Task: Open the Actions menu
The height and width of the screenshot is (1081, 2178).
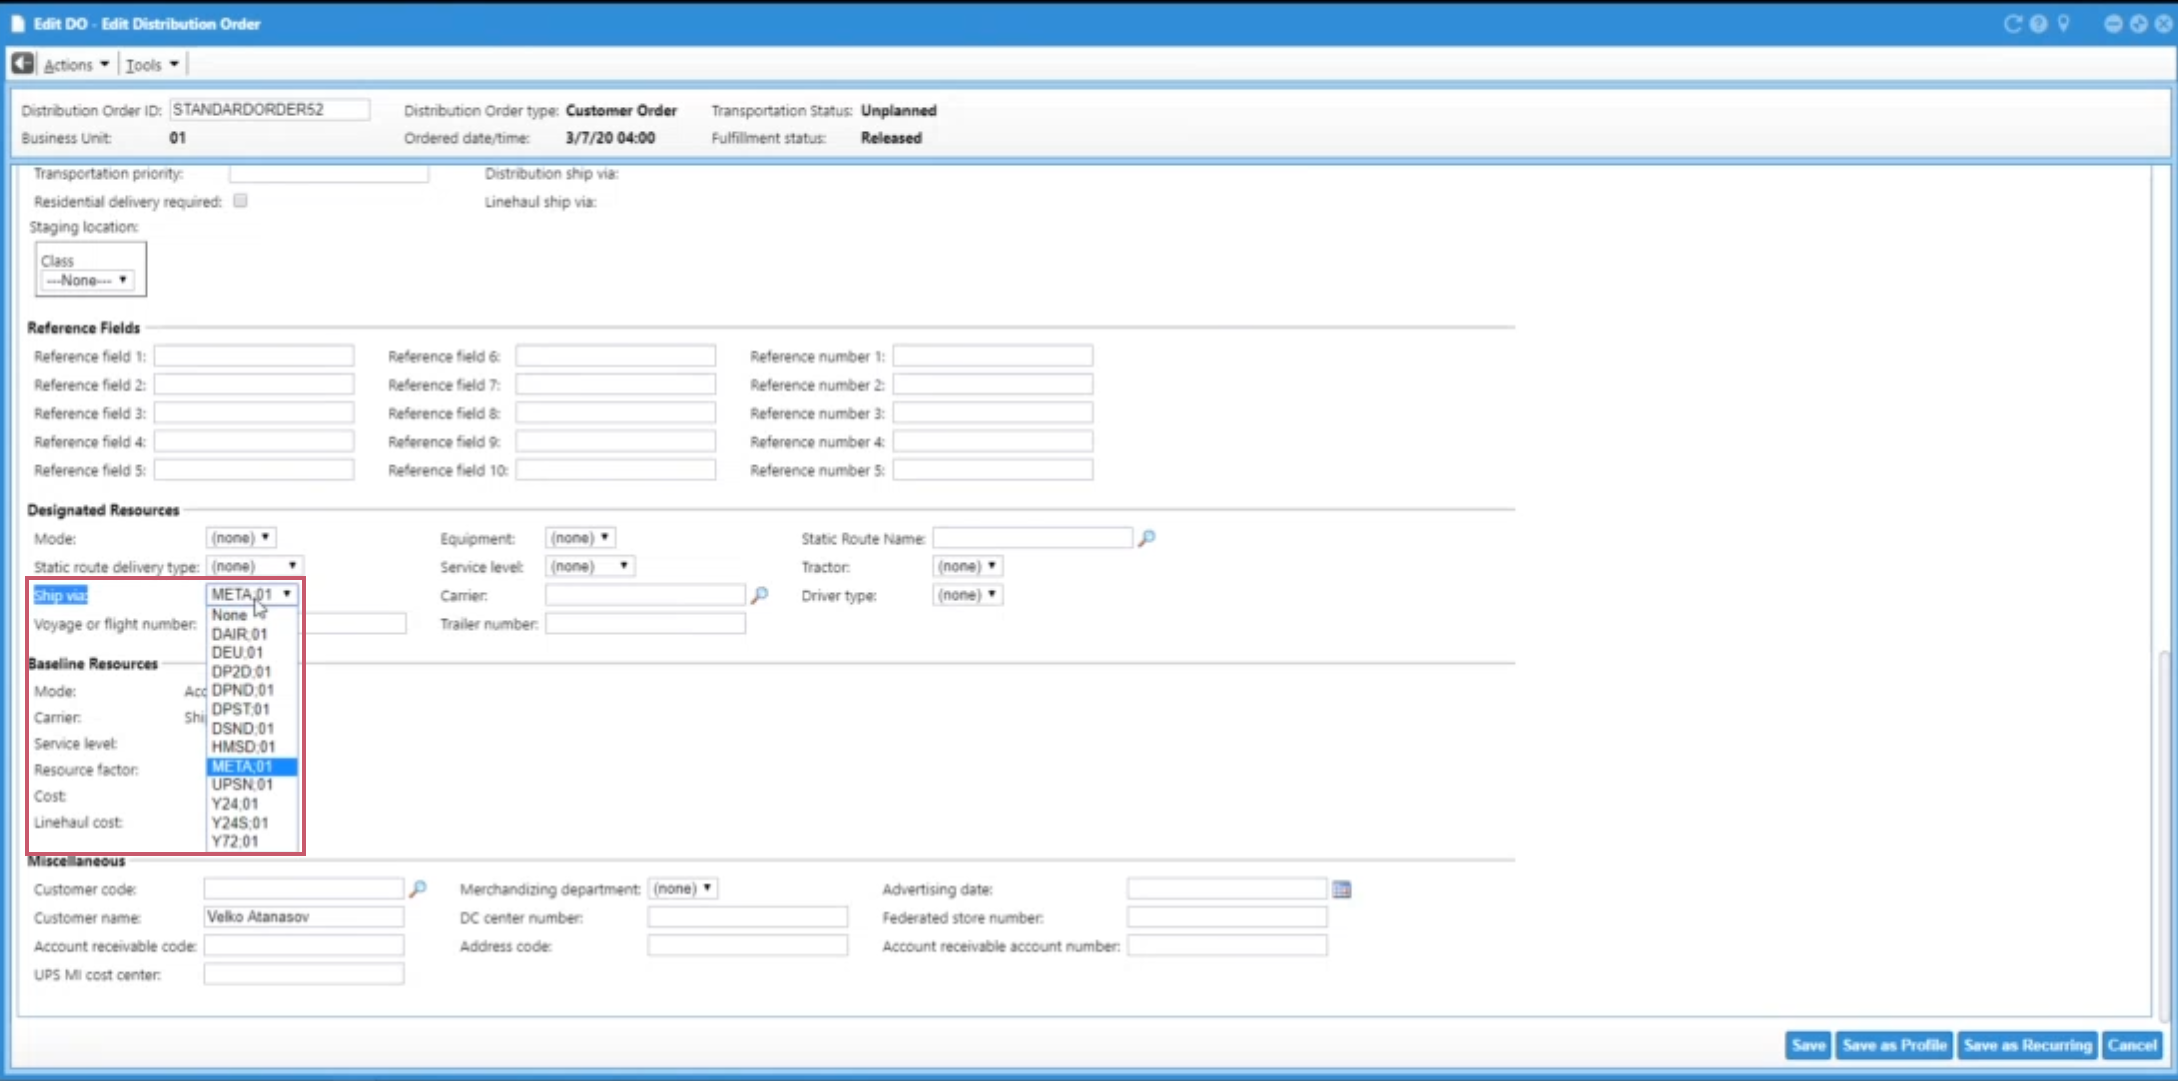Action: click(x=76, y=65)
